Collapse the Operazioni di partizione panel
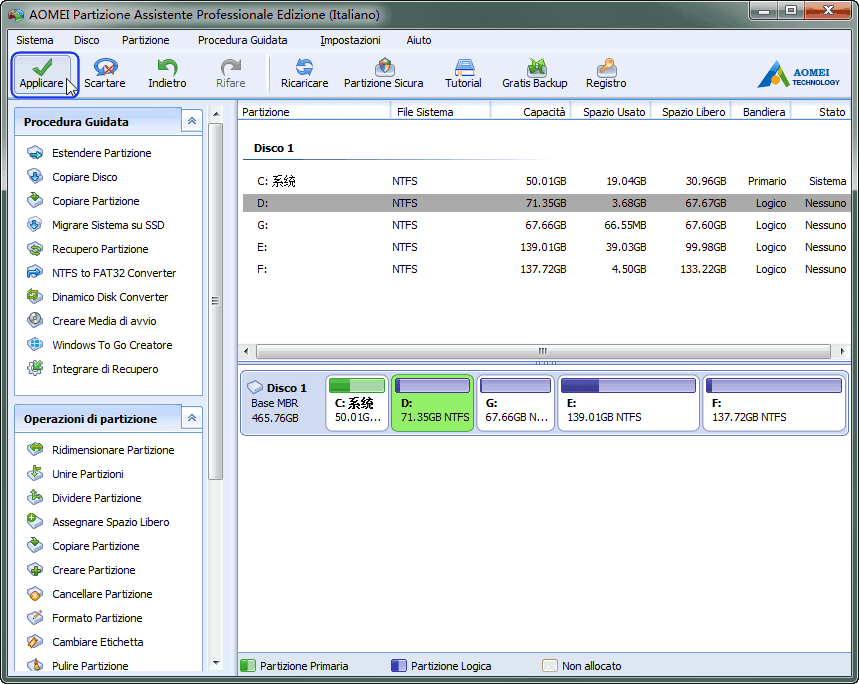 [192, 418]
